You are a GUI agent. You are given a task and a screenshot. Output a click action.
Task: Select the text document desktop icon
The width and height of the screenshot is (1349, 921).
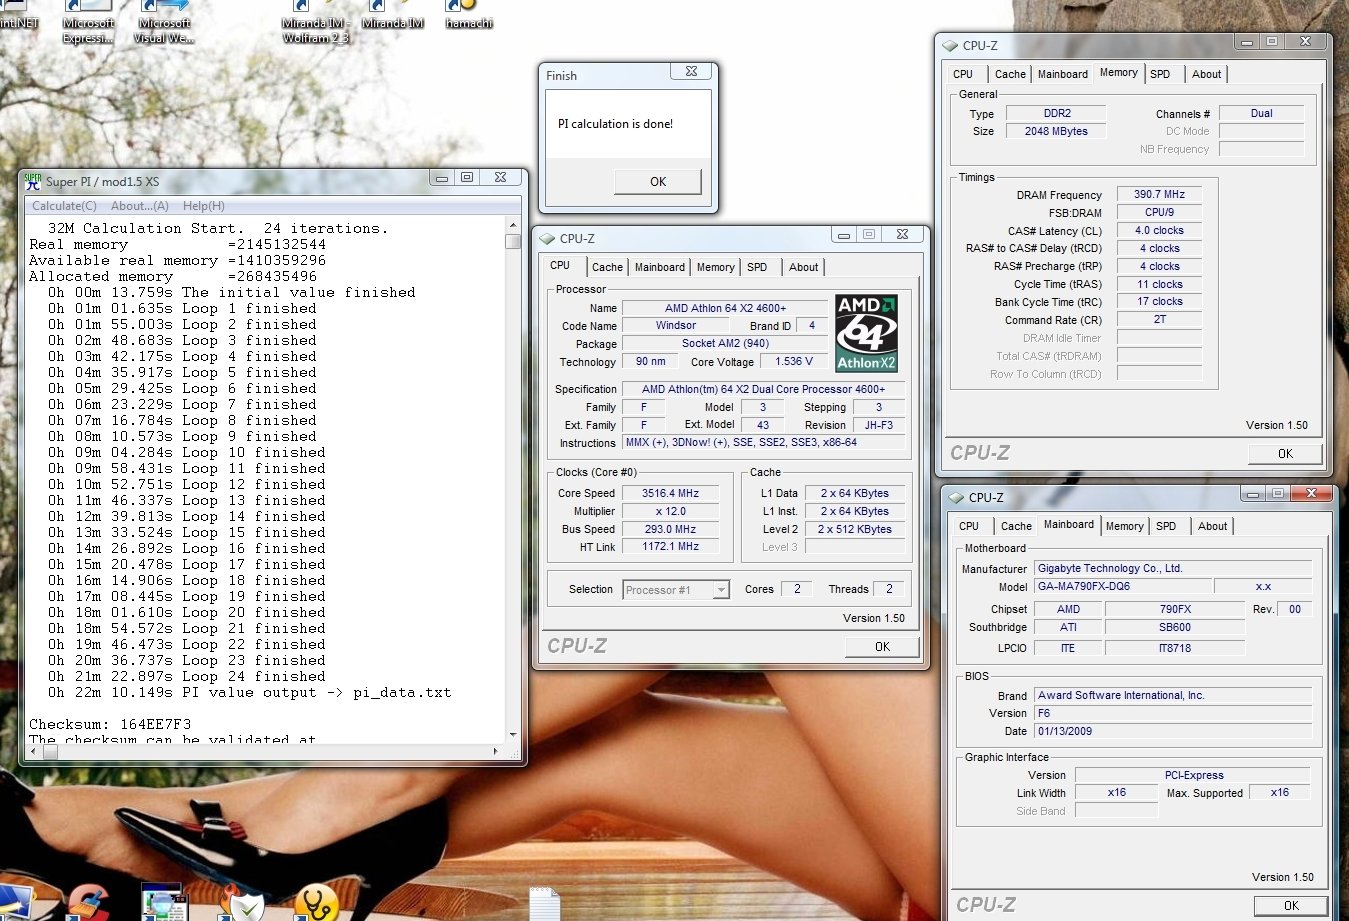(x=544, y=904)
